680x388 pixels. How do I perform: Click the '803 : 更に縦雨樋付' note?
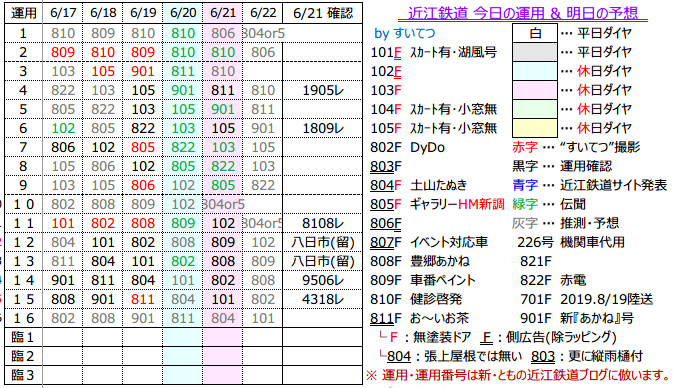coord(586,357)
